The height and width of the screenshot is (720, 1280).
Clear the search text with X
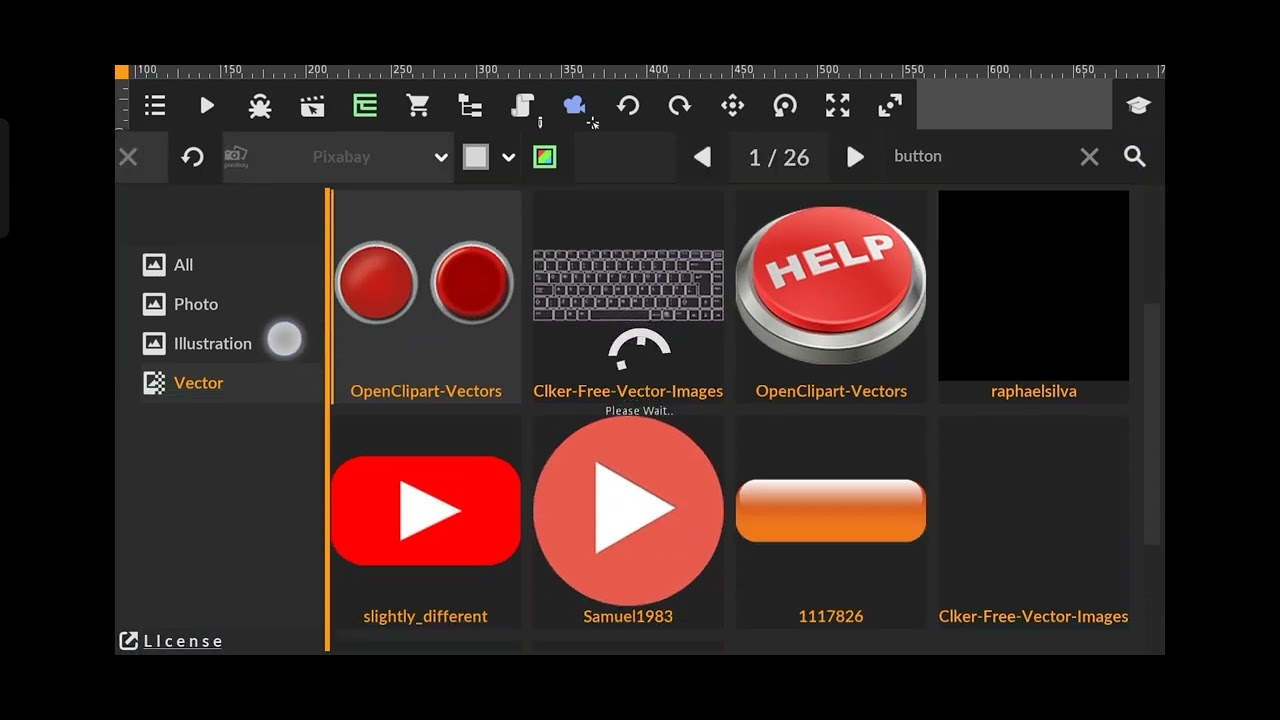[1089, 157]
